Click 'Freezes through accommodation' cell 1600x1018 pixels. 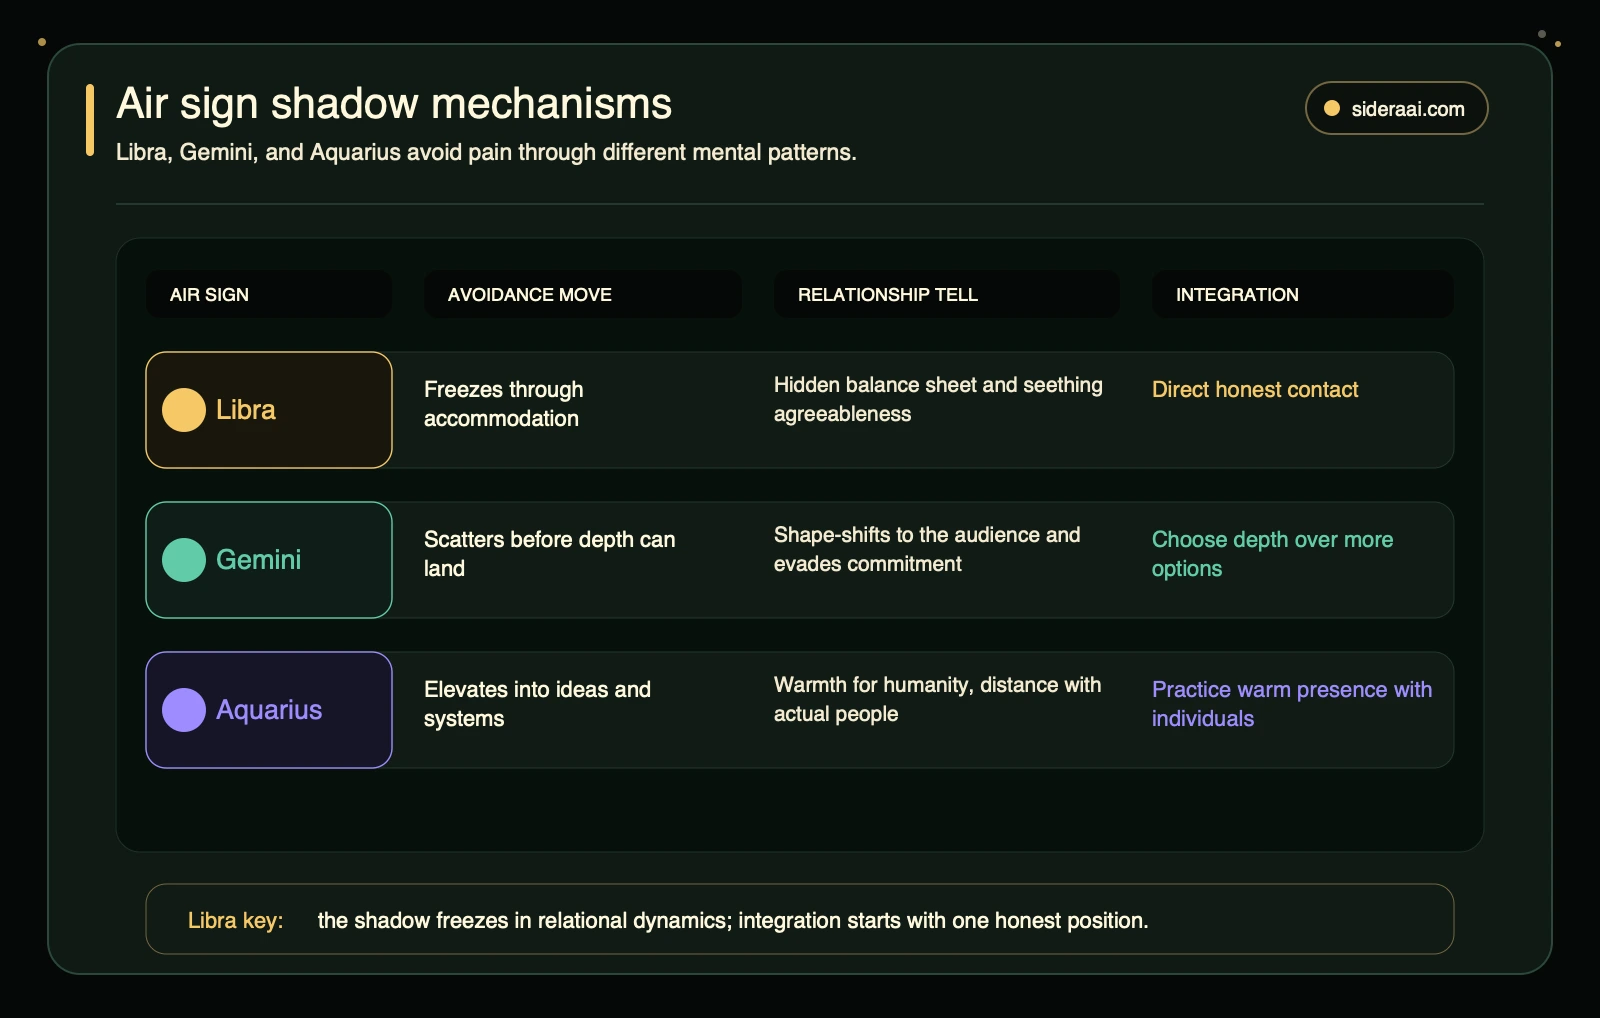504,404
